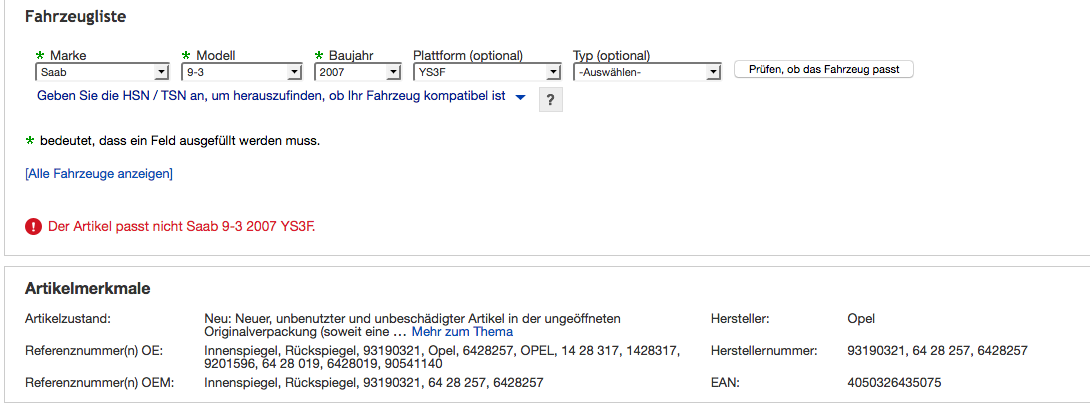This screenshot has height=417, width=1090.
Task: Open the Typ dropdown showing -Auswählen-
Action: click(x=646, y=72)
